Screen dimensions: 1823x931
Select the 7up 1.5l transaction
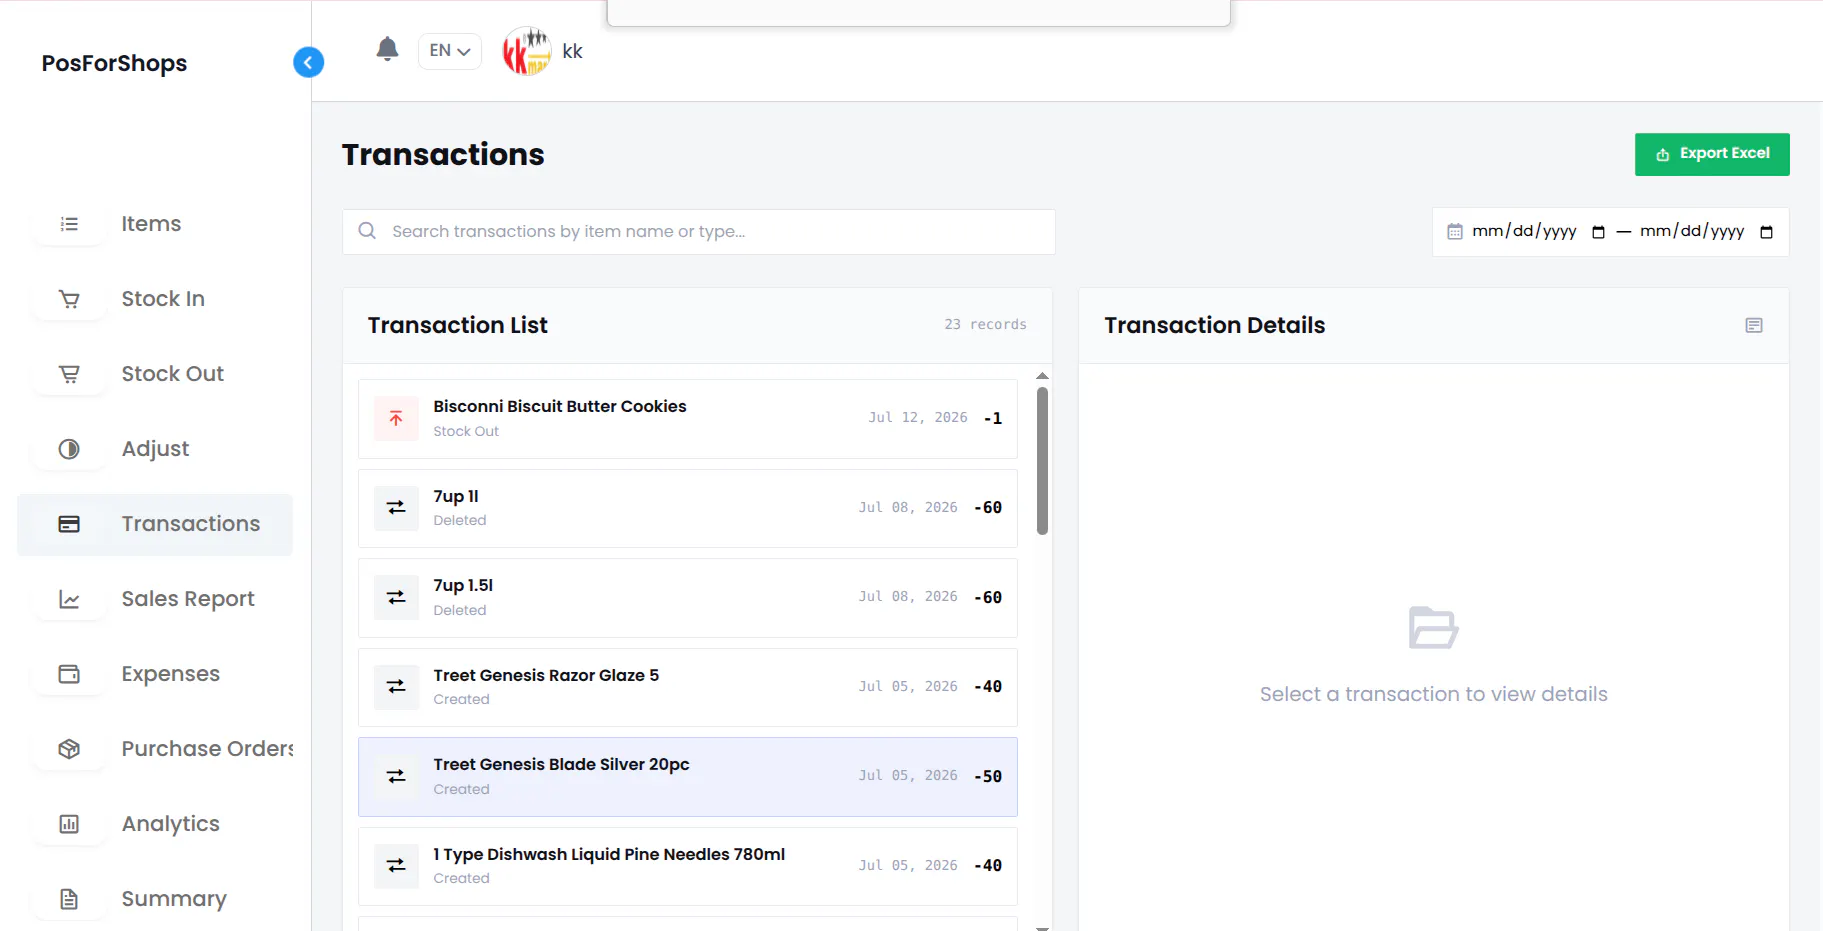[x=688, y=598]
